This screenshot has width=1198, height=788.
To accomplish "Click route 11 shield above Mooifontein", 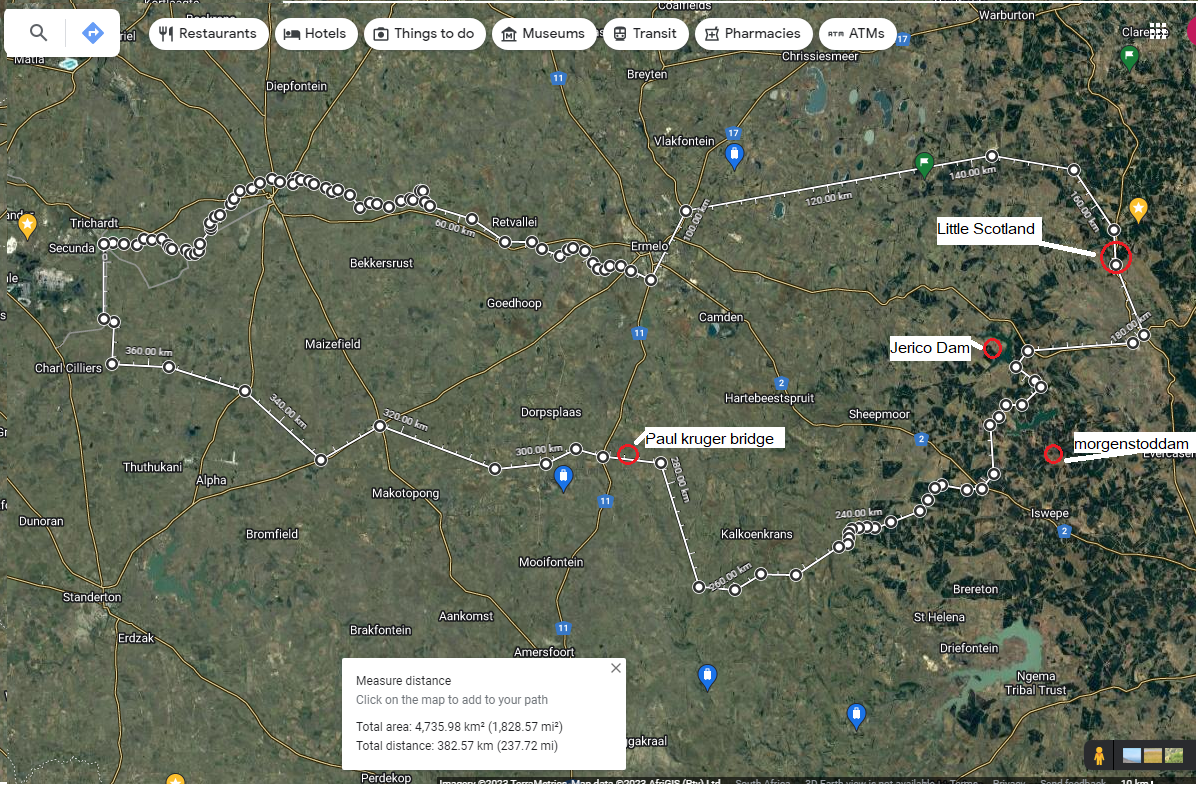I will (x=605, y=501).
